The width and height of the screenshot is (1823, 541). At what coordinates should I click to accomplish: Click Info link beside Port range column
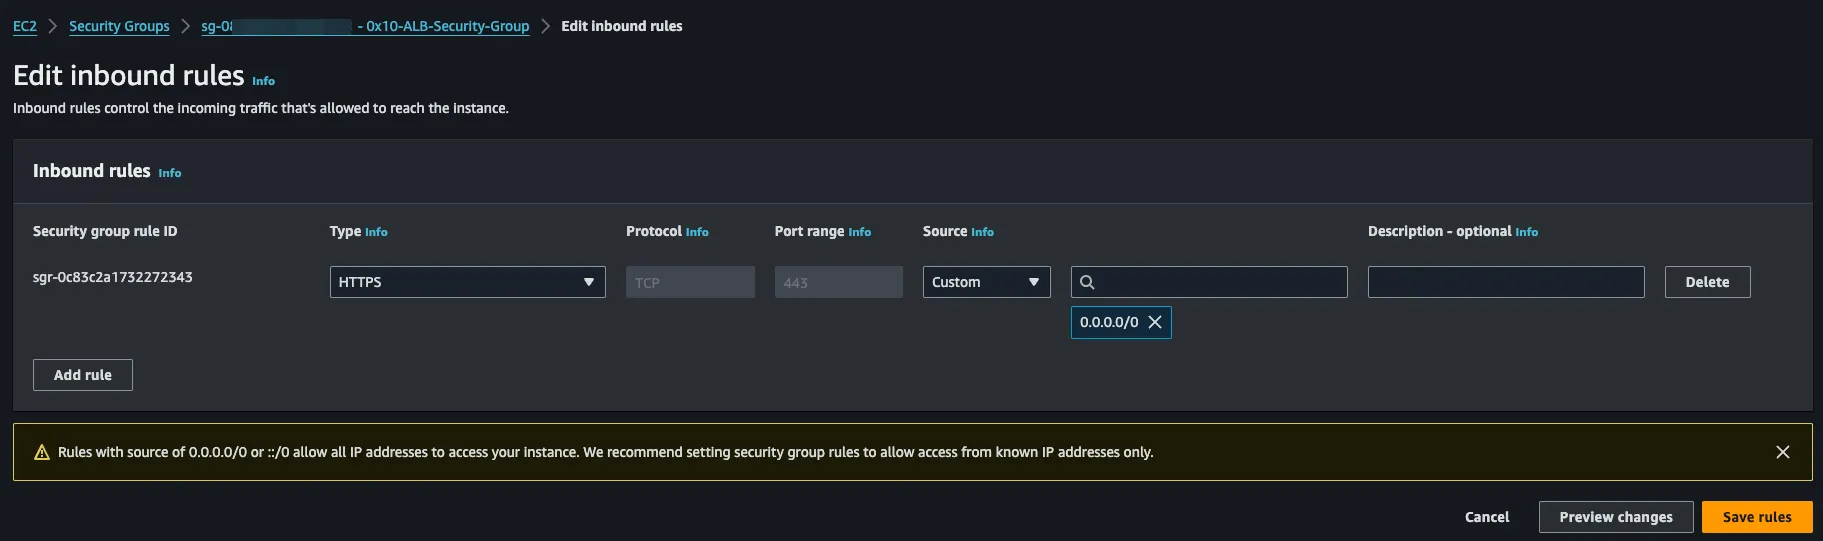coord(859,232)
